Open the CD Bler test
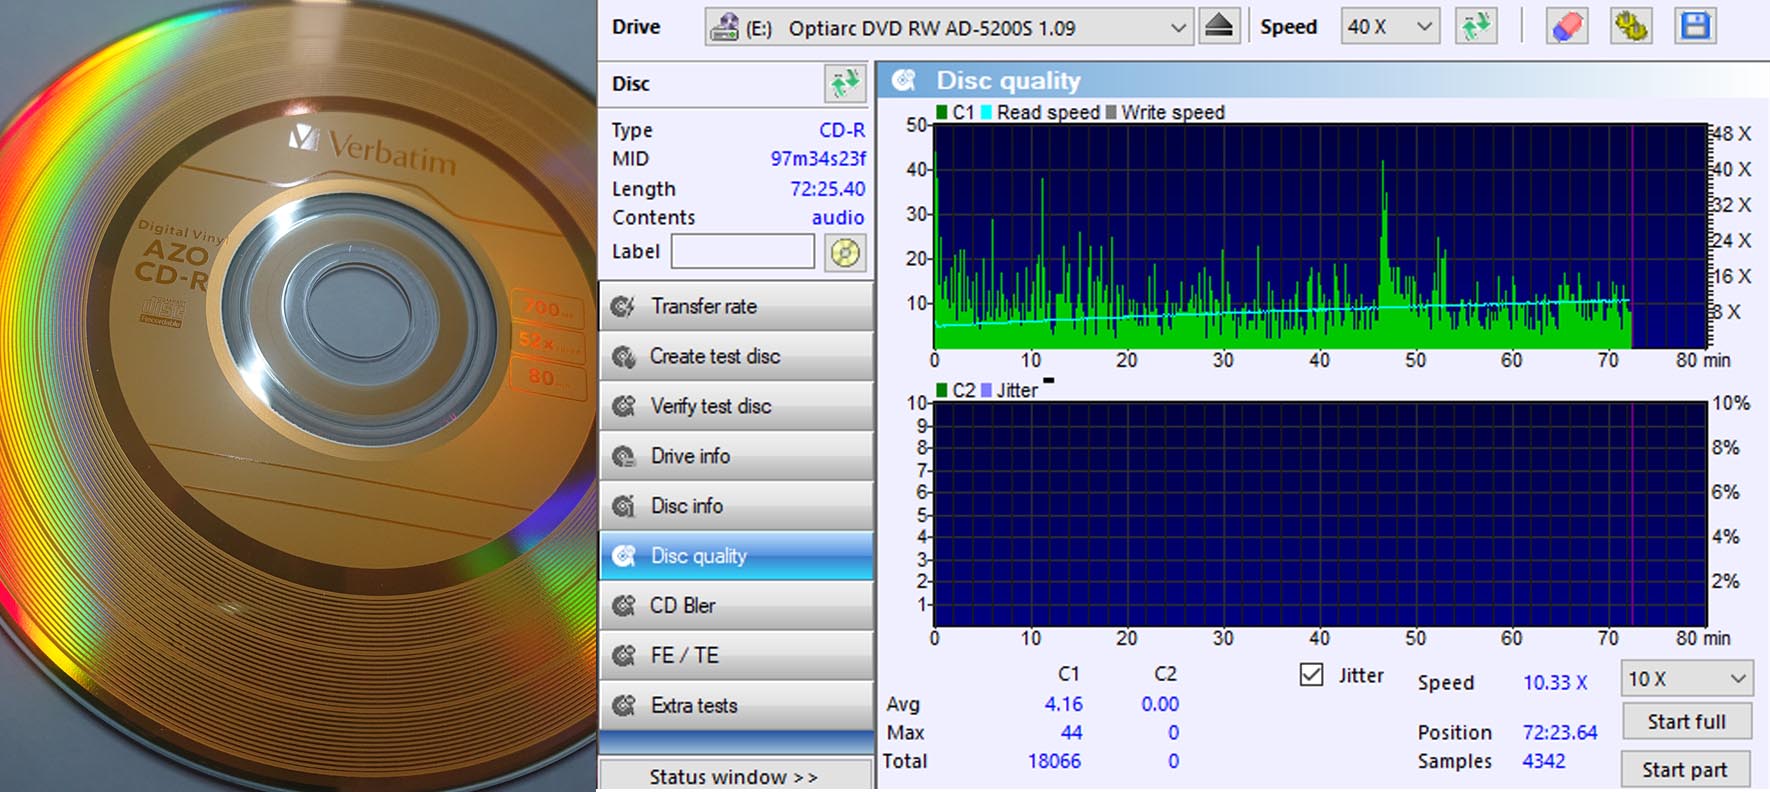 point(736,605)
